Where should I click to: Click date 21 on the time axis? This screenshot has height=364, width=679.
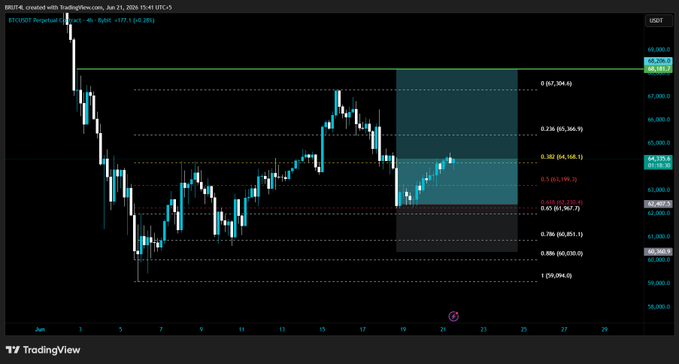443,329
